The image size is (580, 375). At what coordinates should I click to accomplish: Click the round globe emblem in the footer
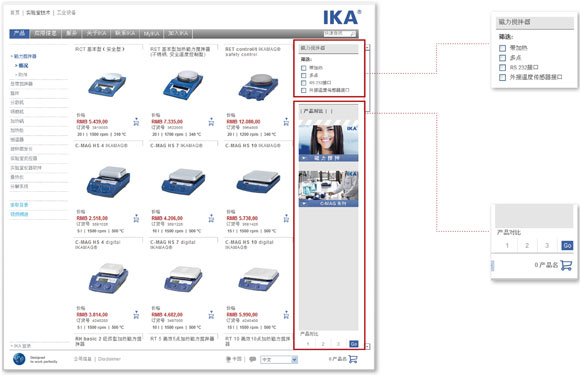19,359
